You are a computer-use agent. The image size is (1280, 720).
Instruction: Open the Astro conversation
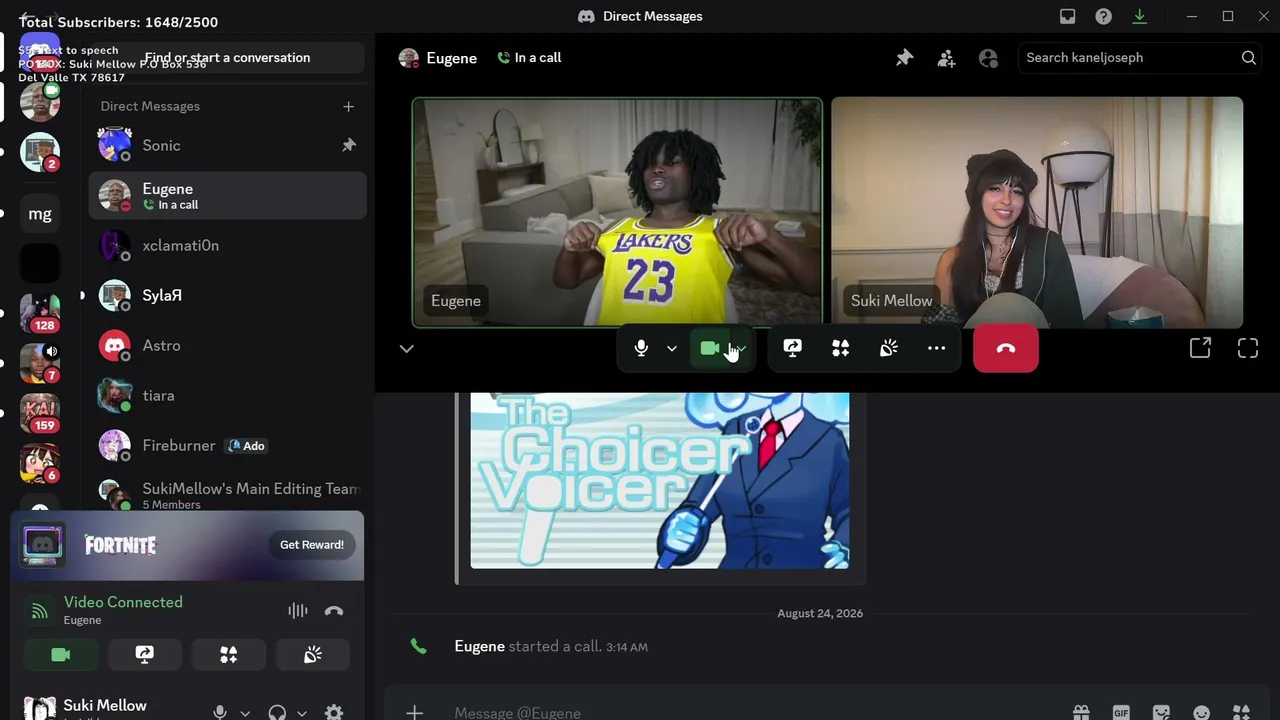point(227,346)
